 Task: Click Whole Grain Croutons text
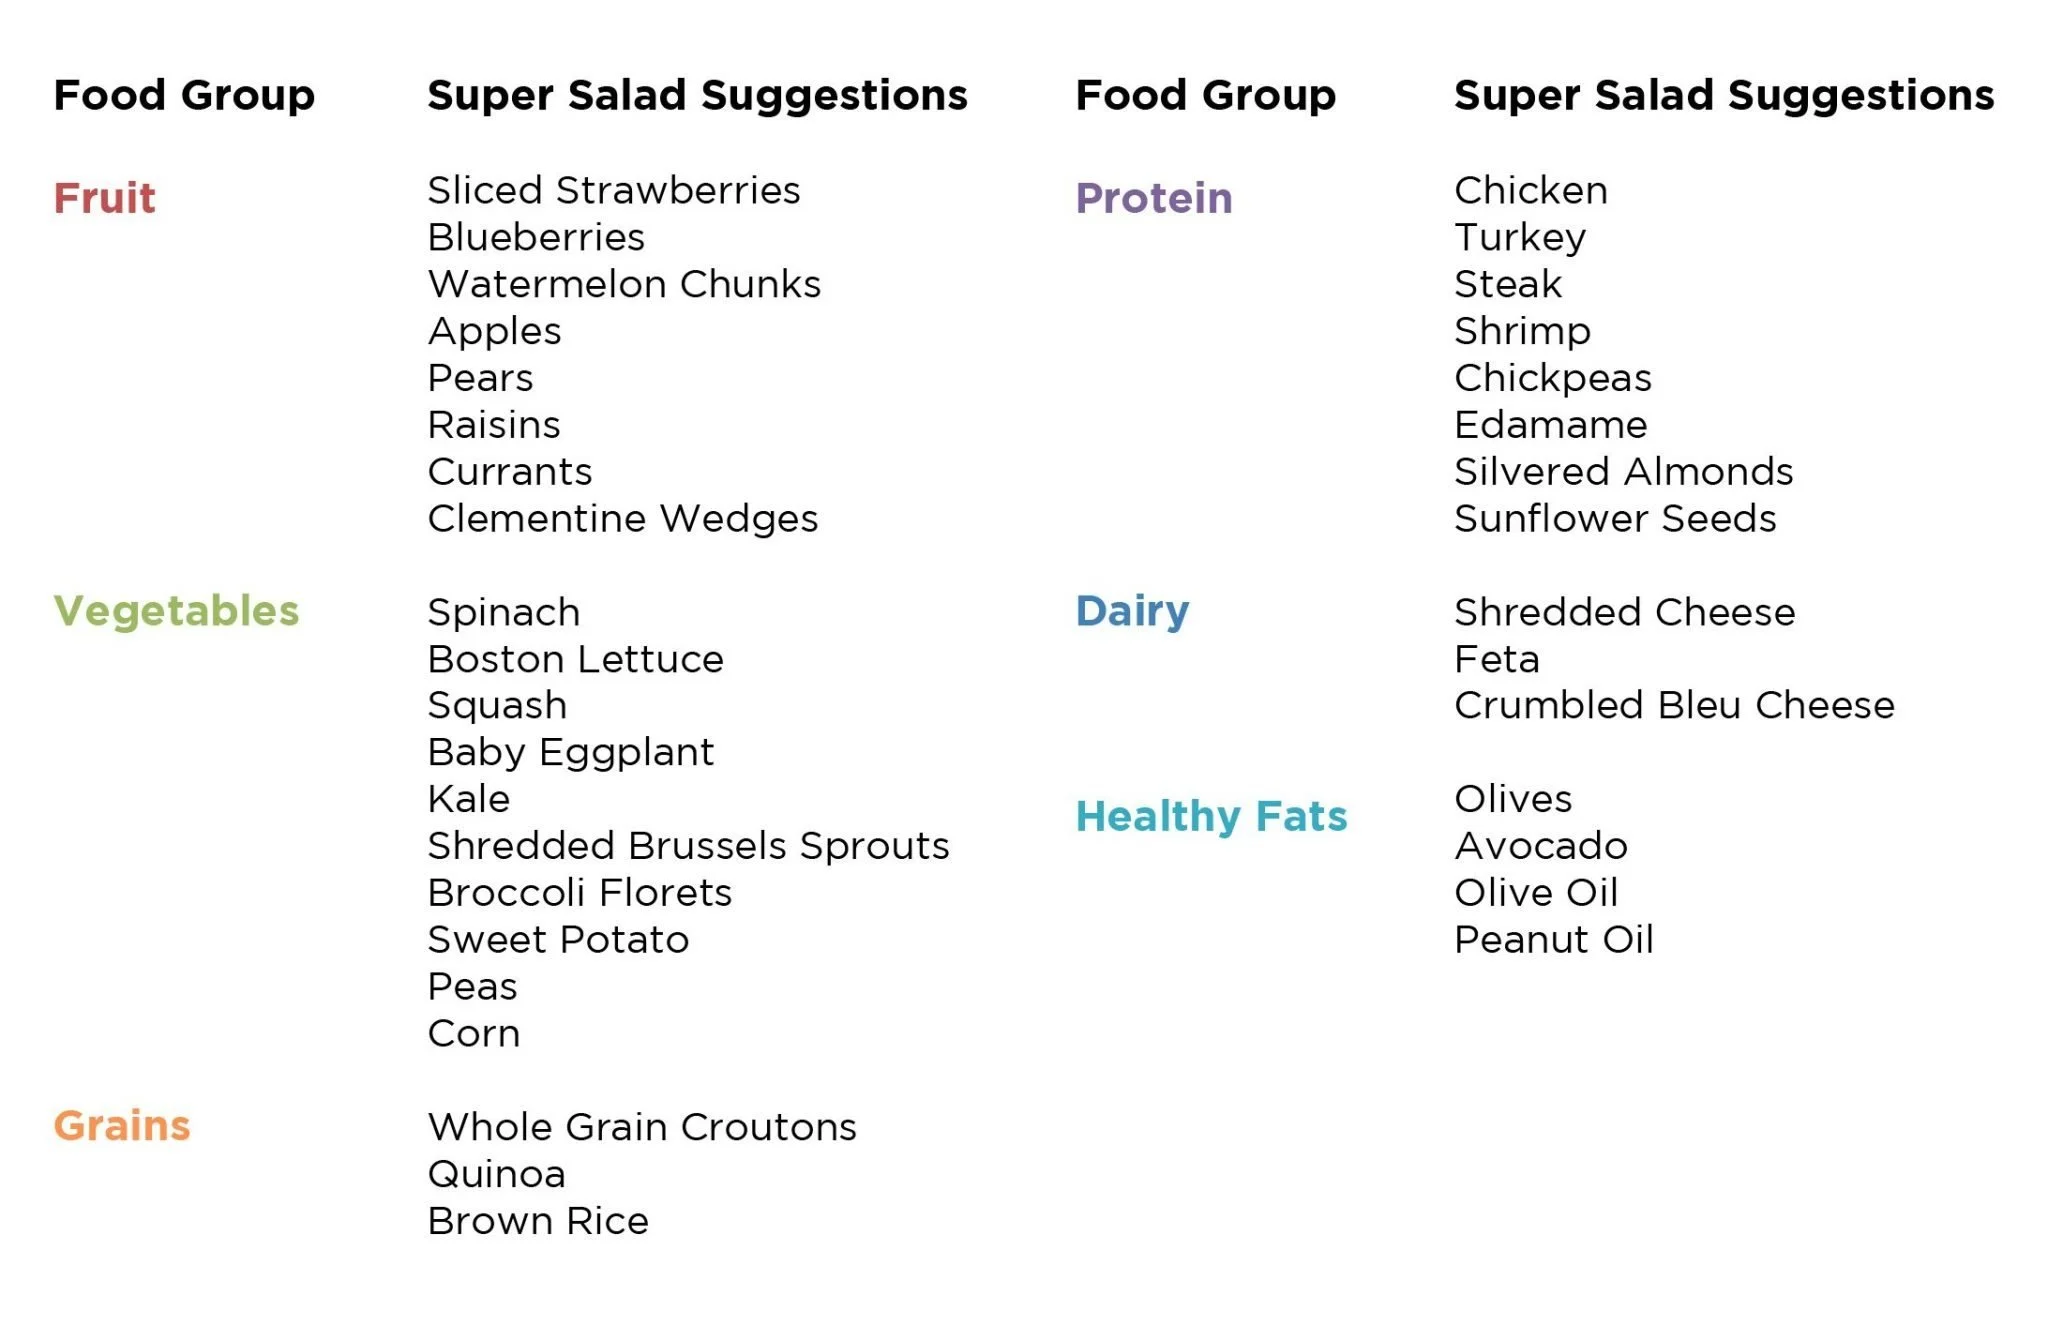[642, 1127]
